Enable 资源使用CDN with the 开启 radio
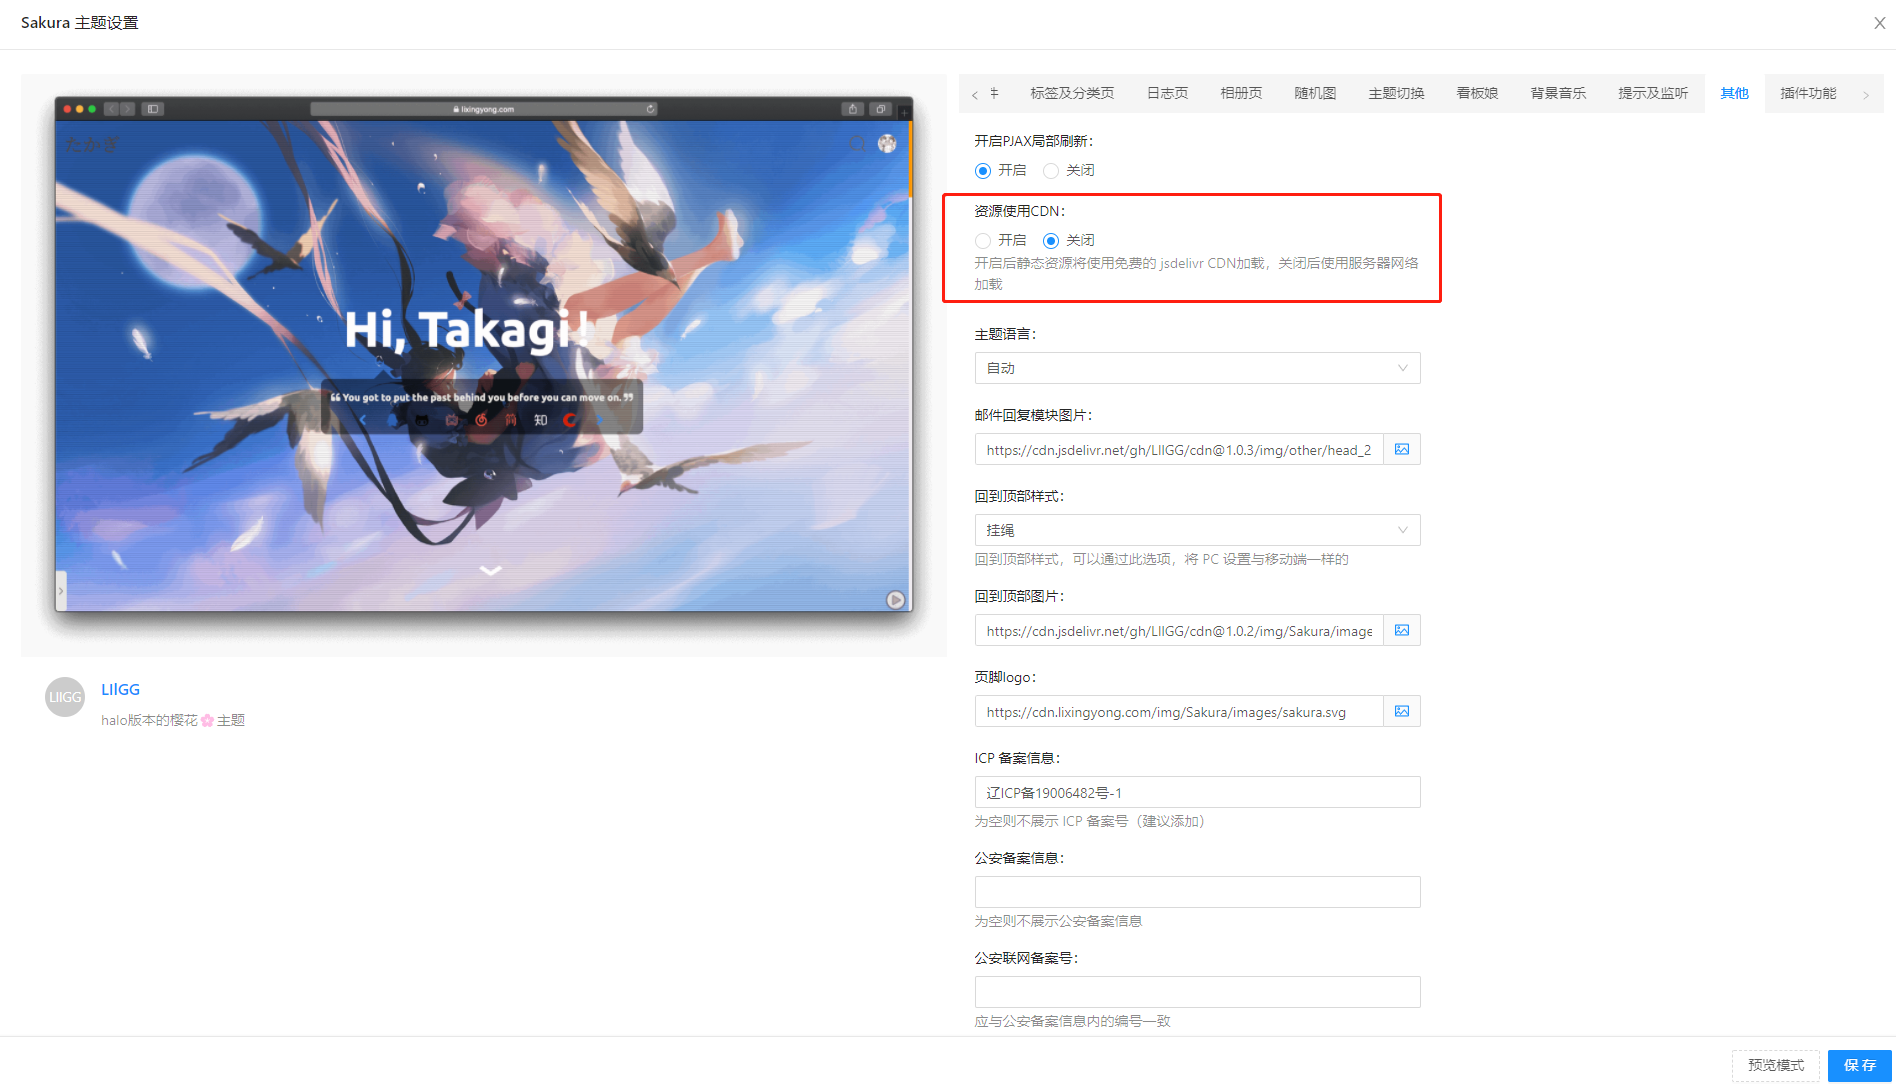The width and height of the screenshot is (1896, 1085). (x=982, y=240)
